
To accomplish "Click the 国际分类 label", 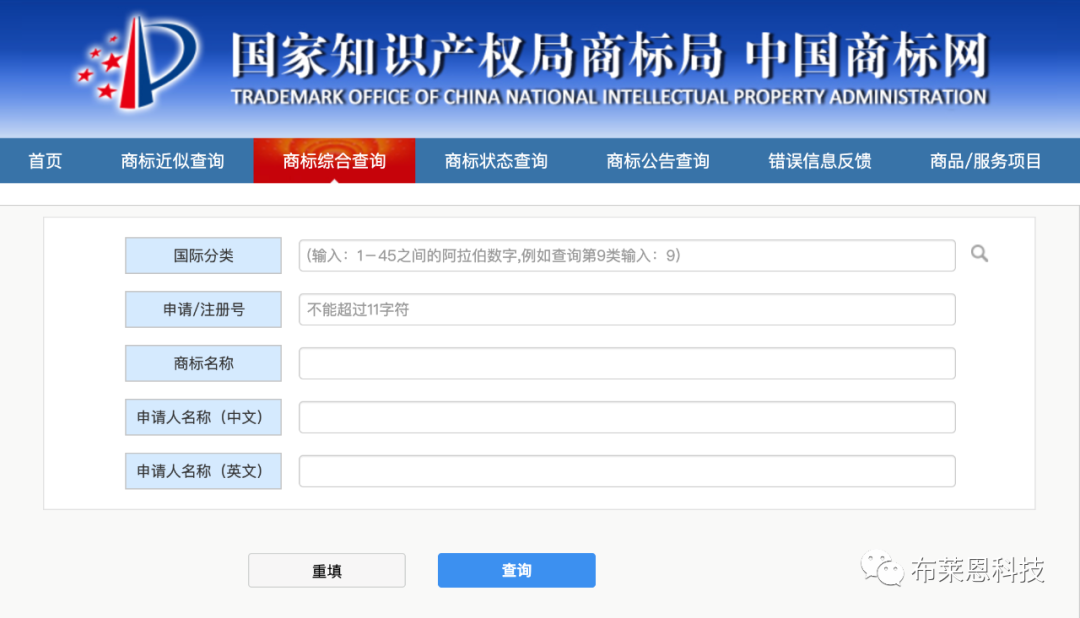I will 203,256.
